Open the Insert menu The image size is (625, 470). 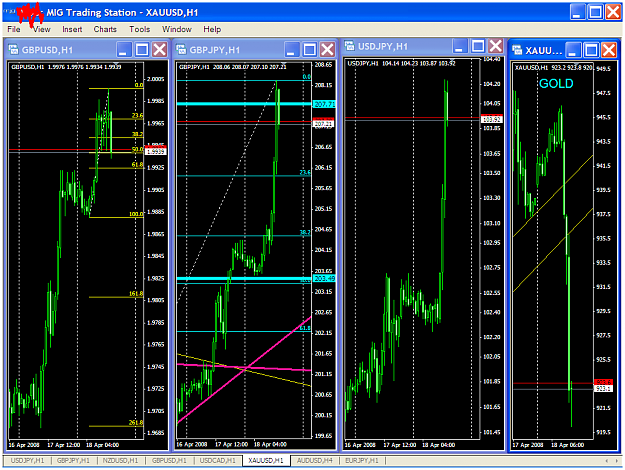(72, 29)
